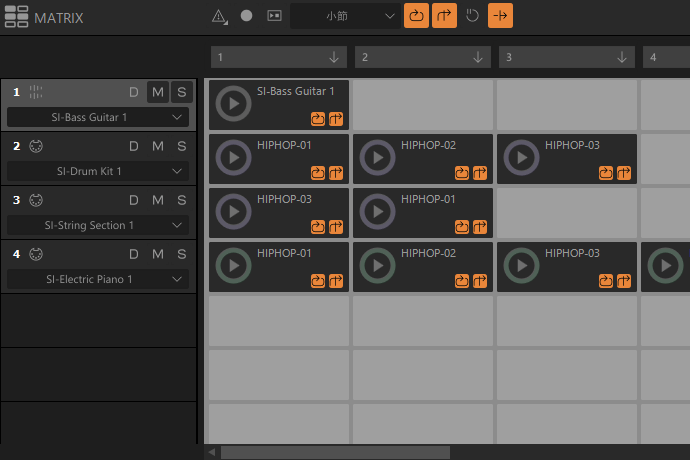The height and width of the screenshot is (460, 690).
Task: Toggle the orange loop cells button in toolbar
Action: click(x=416, y=16)
